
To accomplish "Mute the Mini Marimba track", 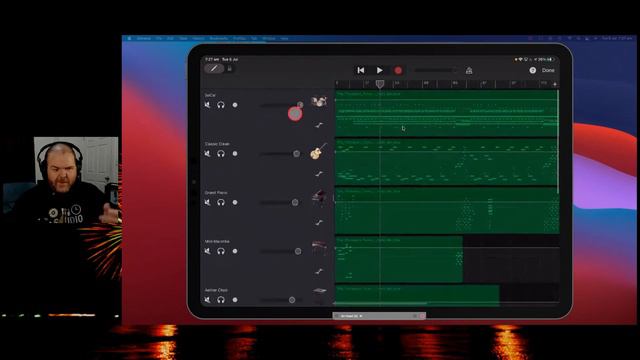I will click(207, 251).
